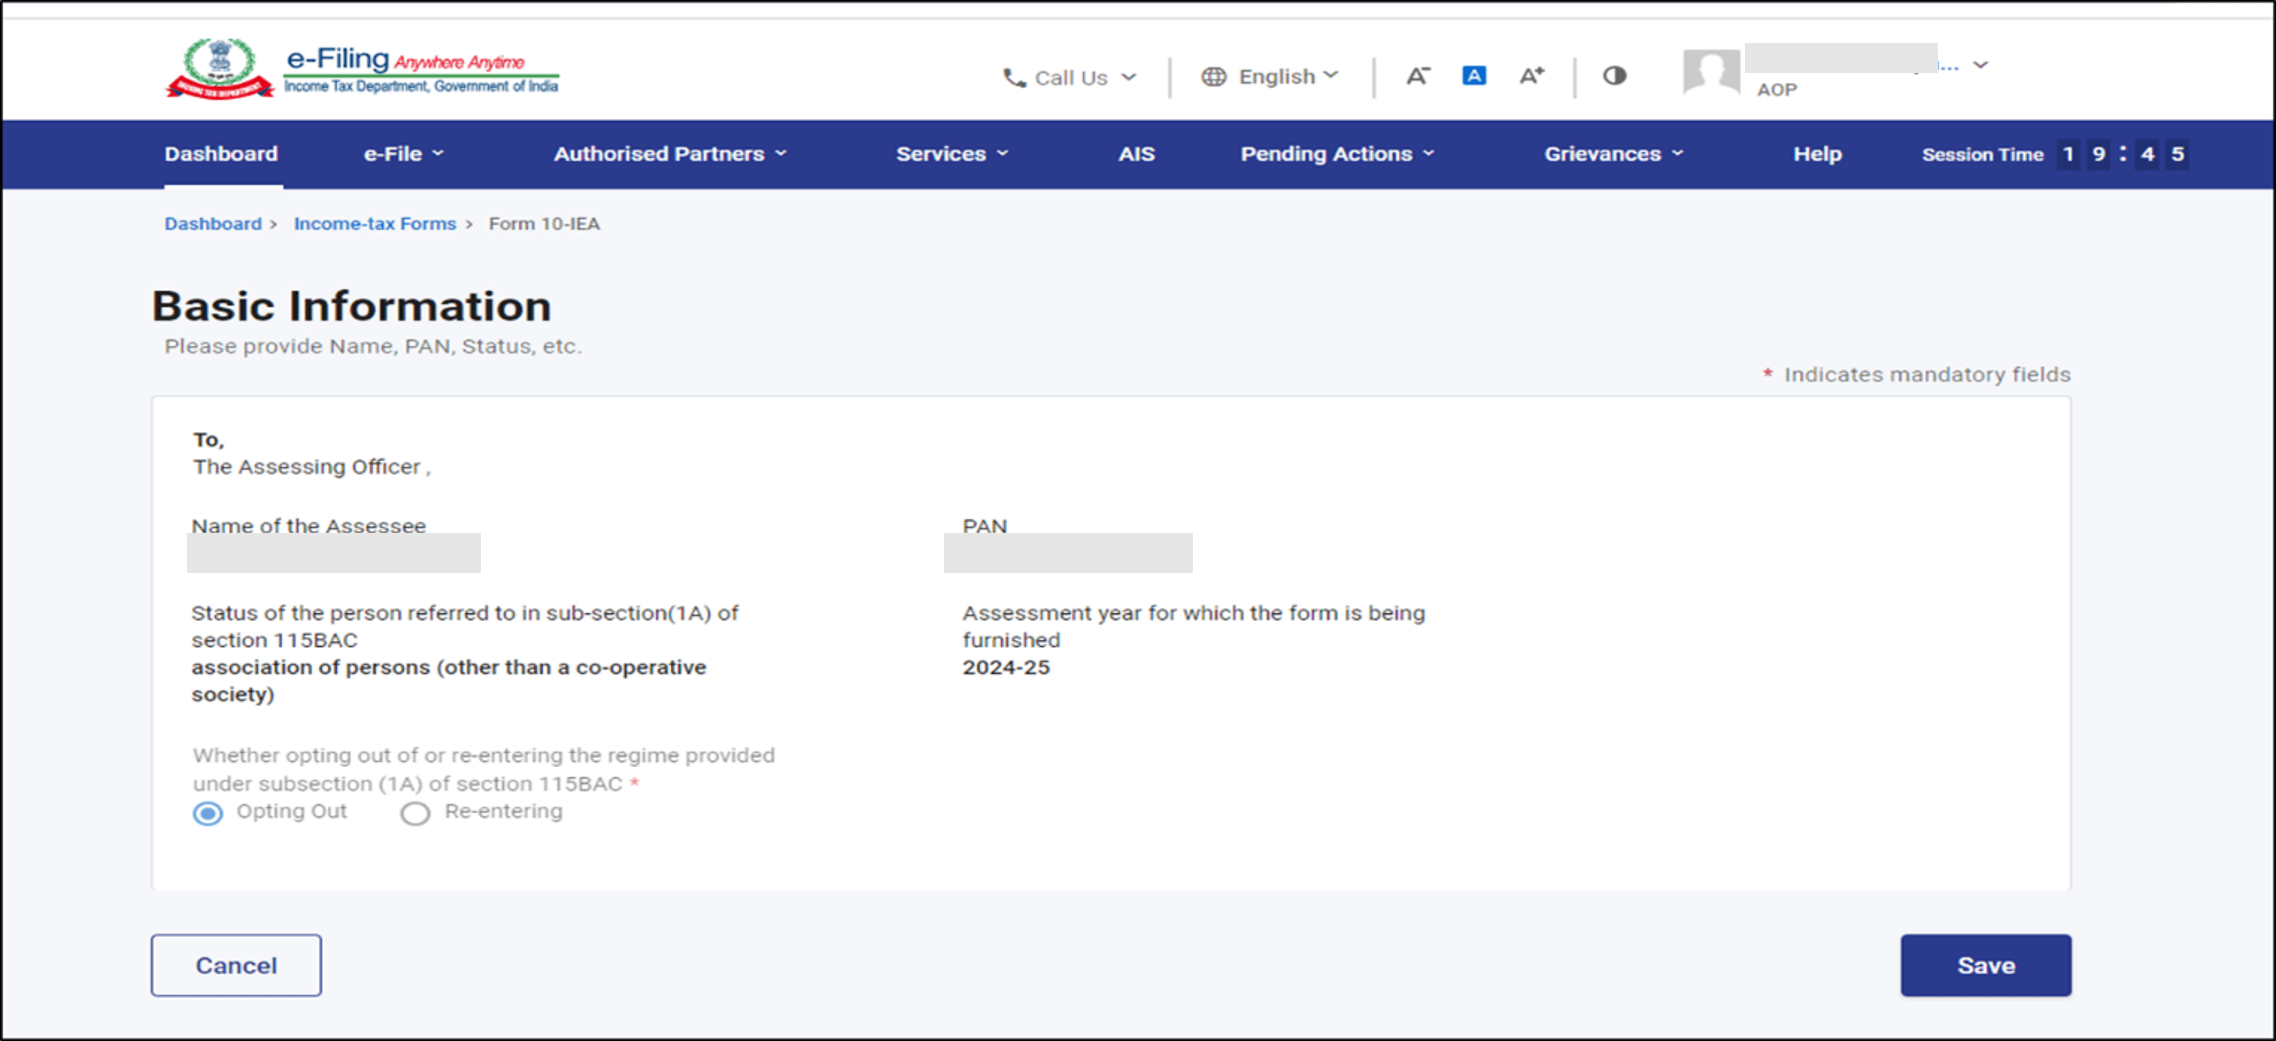The image size is (2276, 1041).
Task: Click the Call Us phone icon
Action: 1013,76
